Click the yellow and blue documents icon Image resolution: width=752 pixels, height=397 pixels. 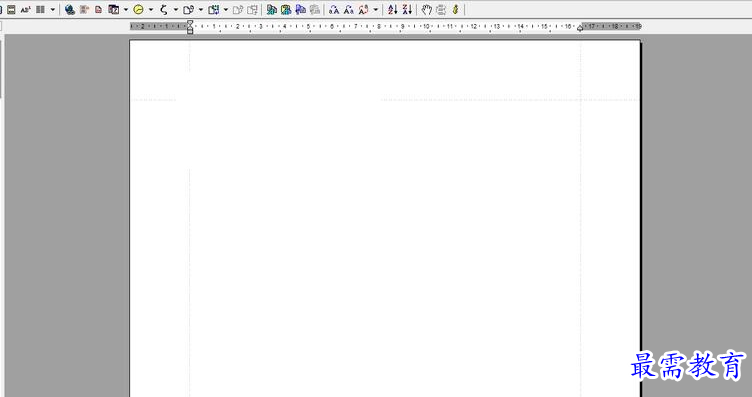(x=286, y=9)
